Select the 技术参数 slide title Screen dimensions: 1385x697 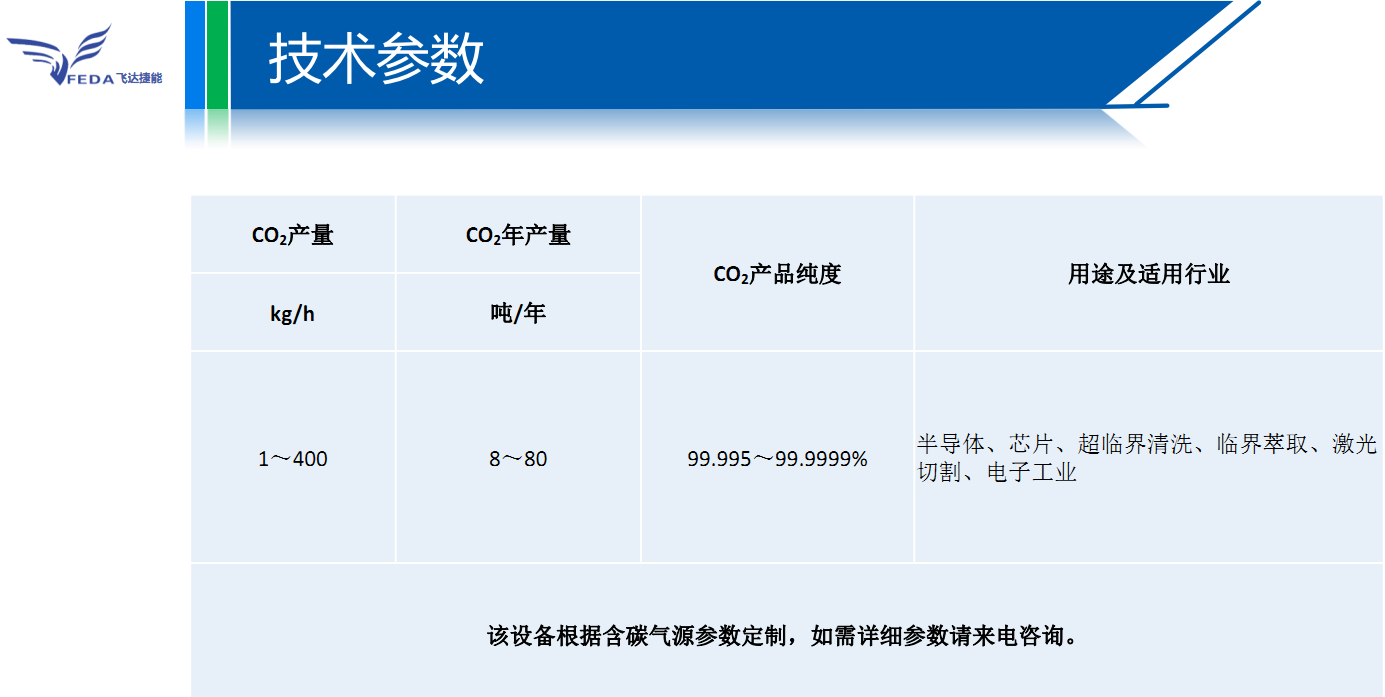tap(376, 59)
